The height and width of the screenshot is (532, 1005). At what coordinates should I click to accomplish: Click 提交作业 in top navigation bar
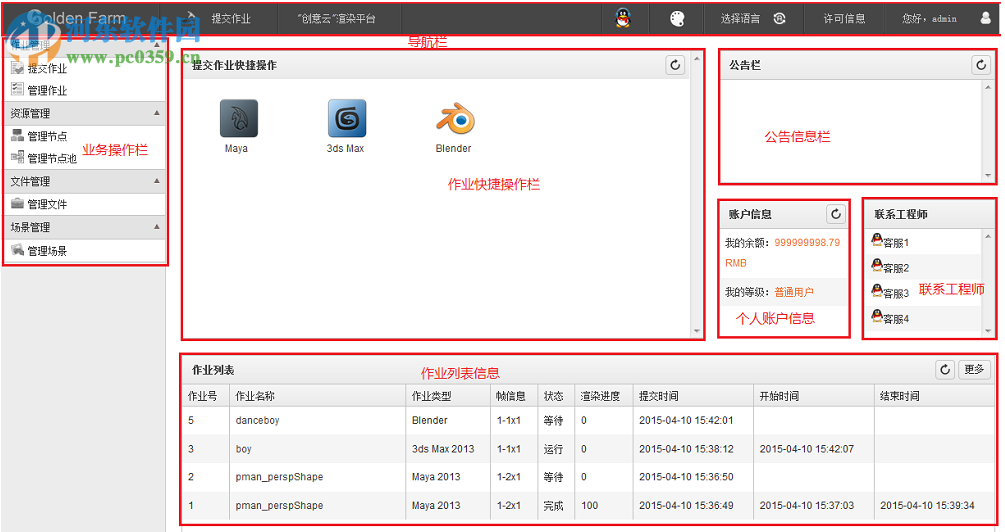pyautogui.click(x=231, y=19)
